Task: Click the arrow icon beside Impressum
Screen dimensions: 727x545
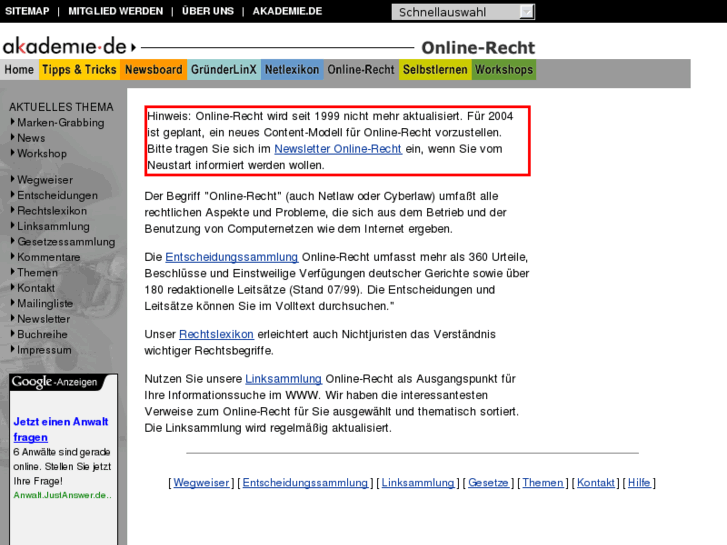Action: [x=13, y=349]
